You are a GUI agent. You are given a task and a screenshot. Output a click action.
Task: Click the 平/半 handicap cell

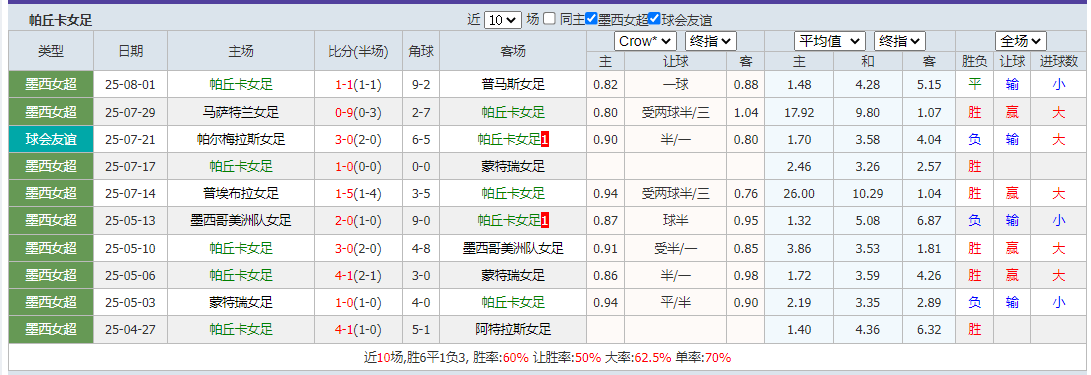point(676,302)
